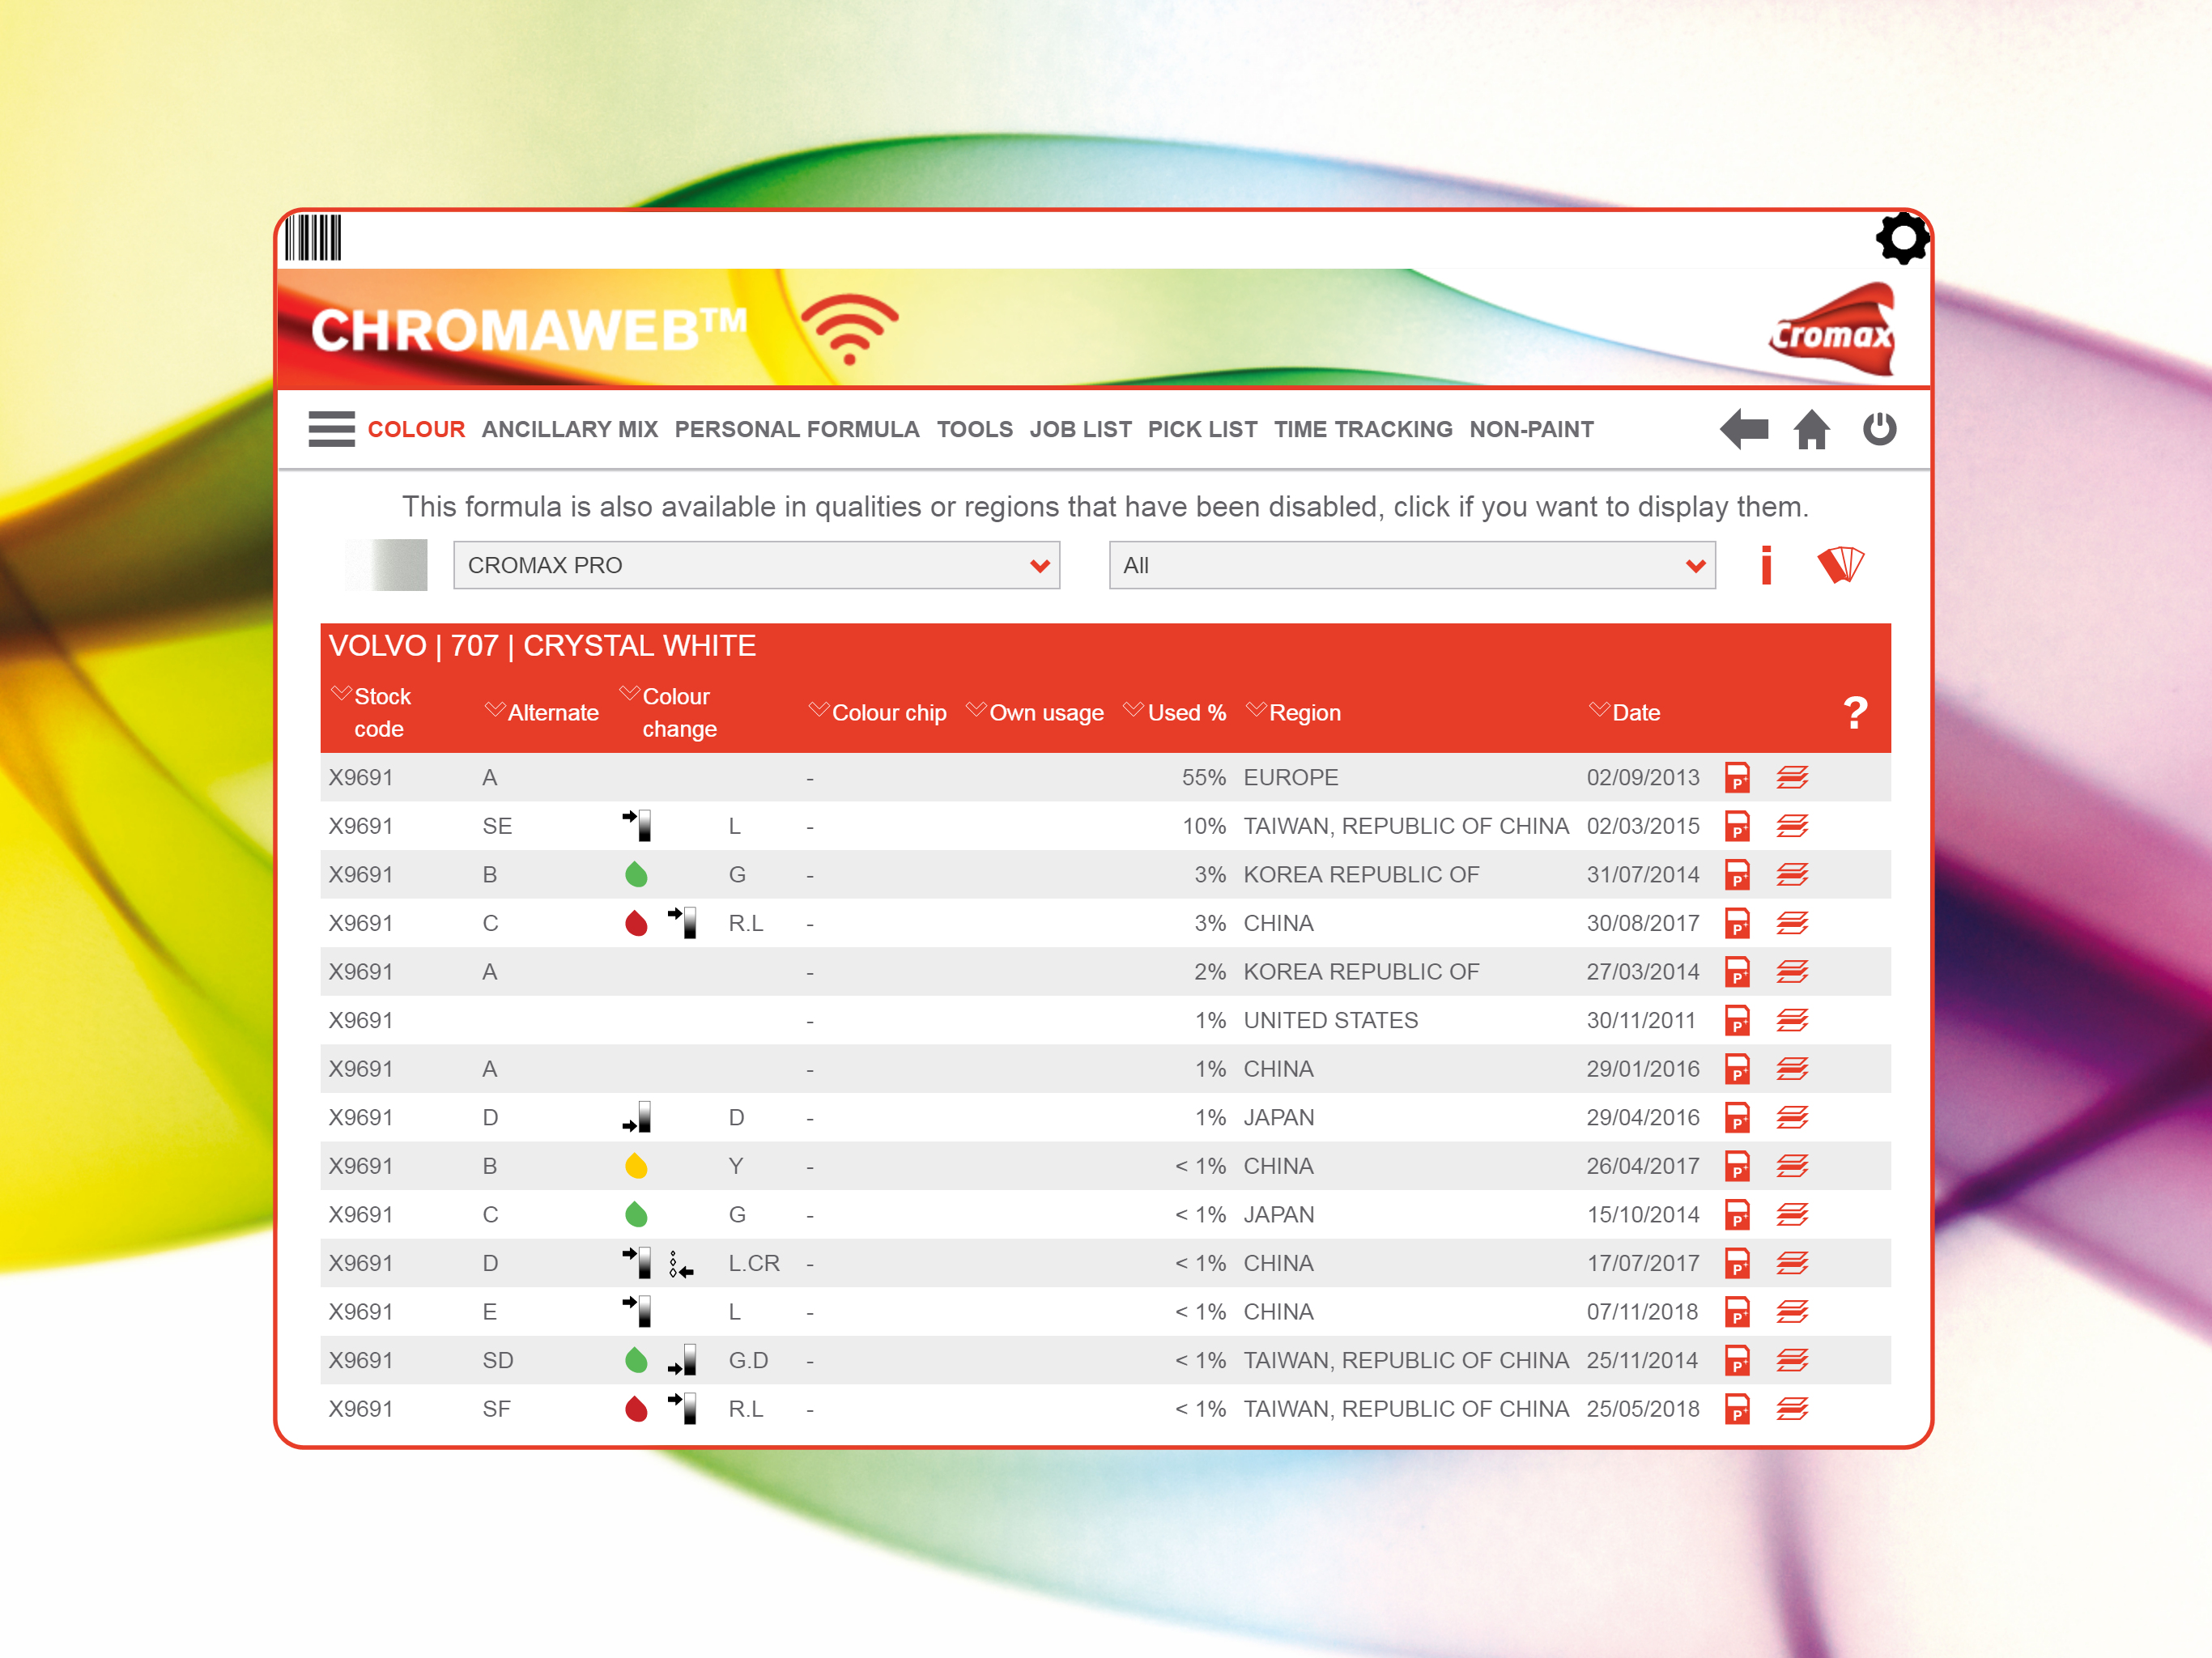
Task: Open formula page icon for EUROPE row
Action: pos(1737,778)
